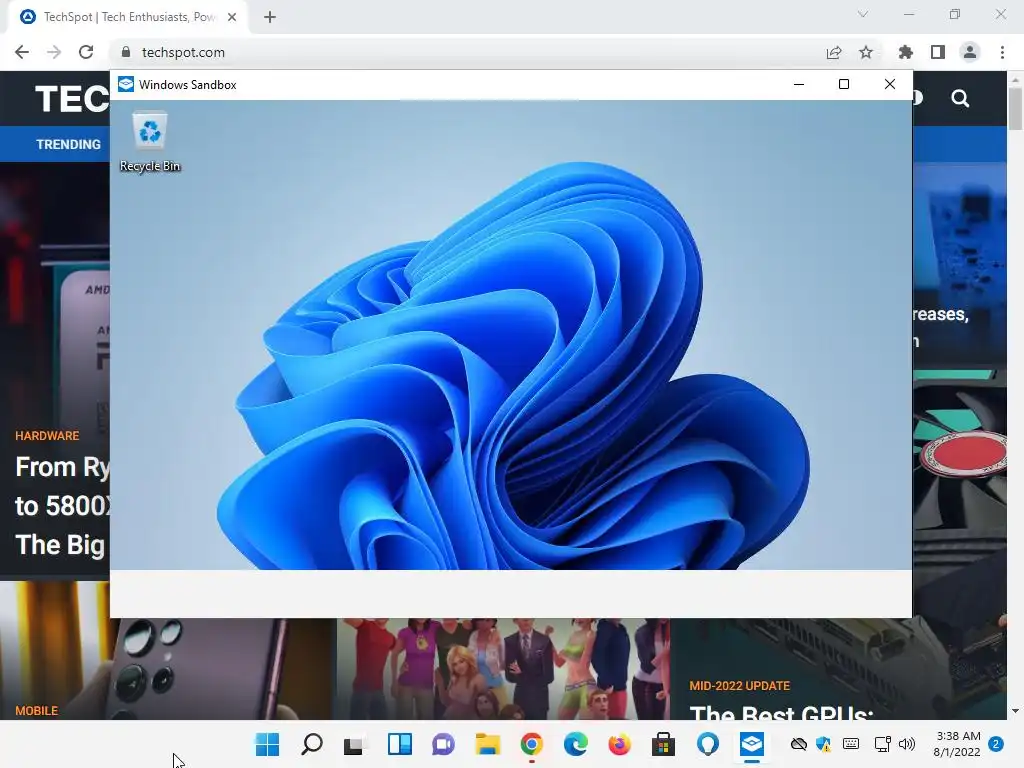Click the site lock icon
1024x768 pixels.
click(127, 52)
